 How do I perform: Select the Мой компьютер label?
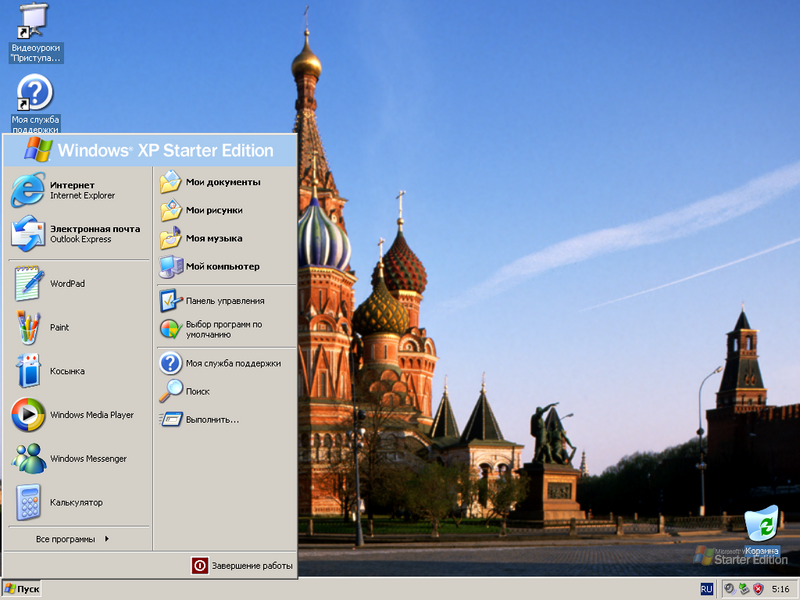pos(223,266)
